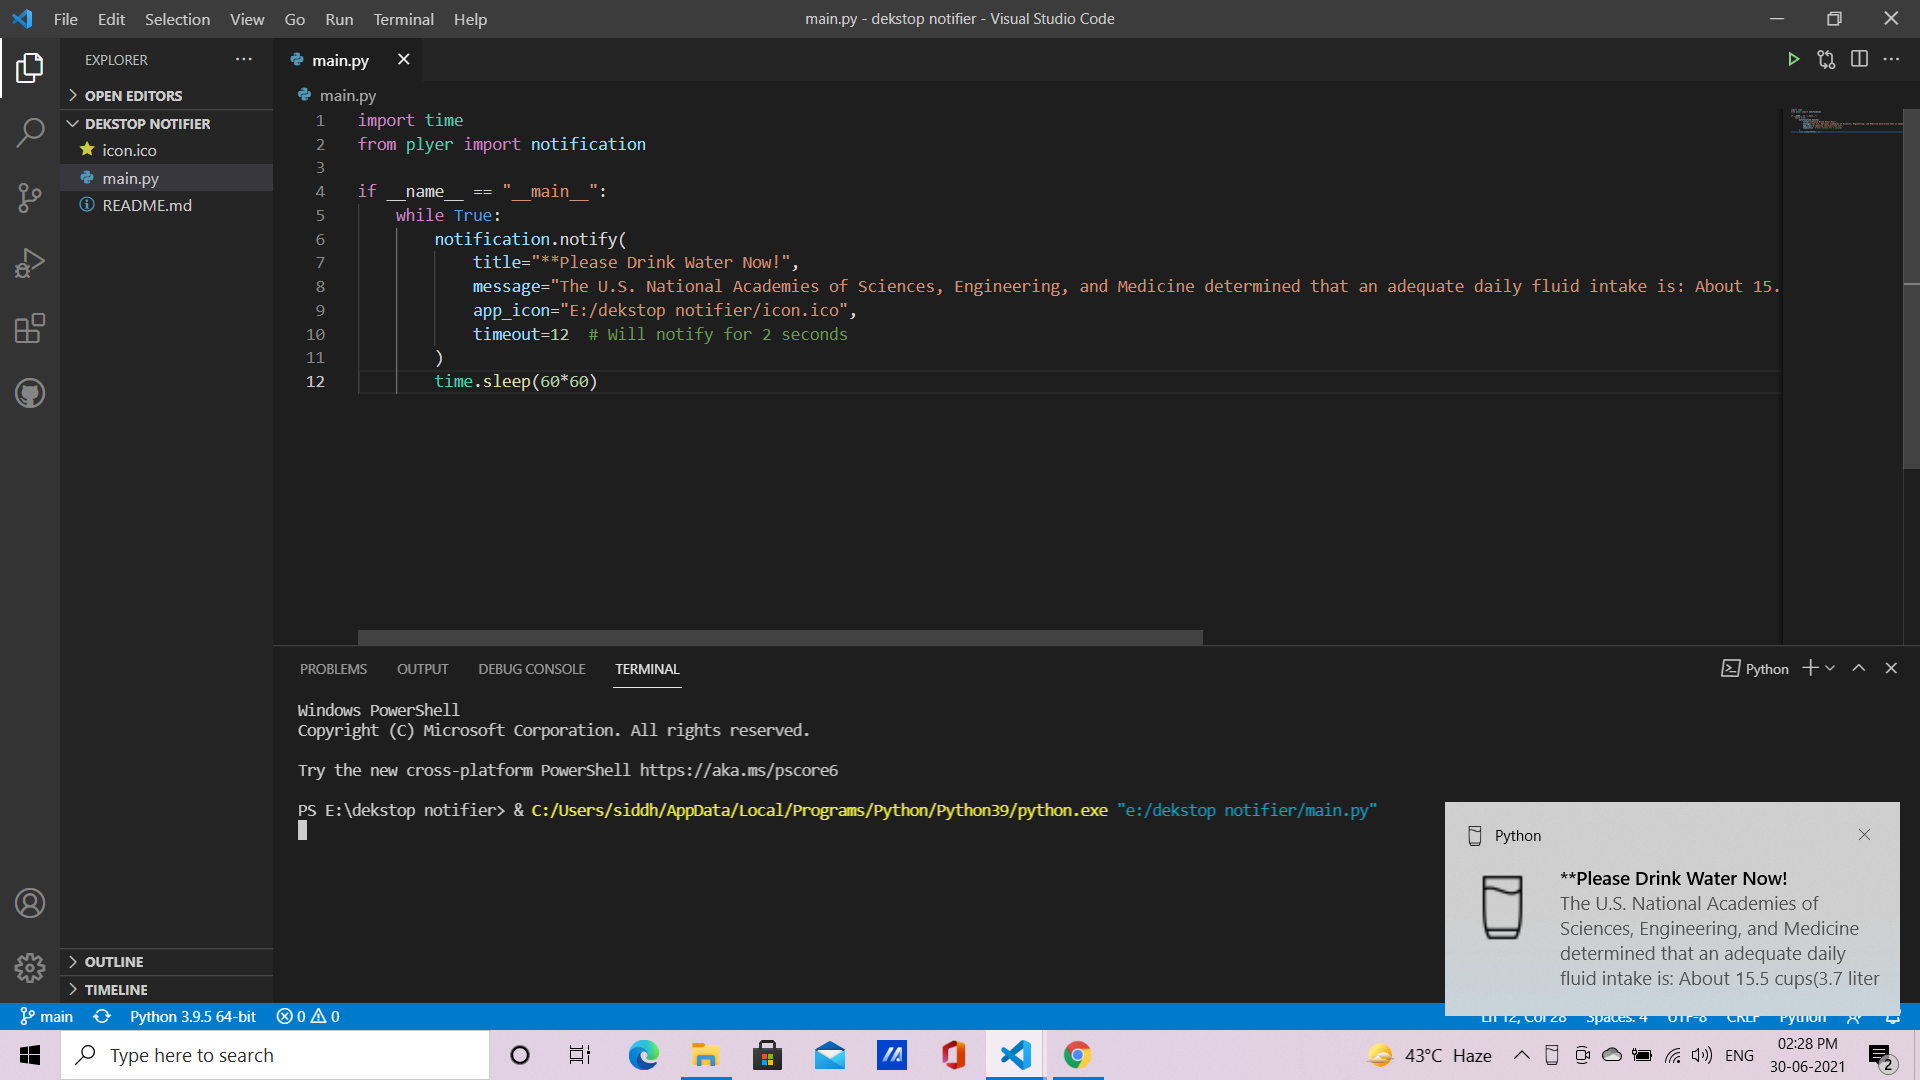1920x1080 pixels.
Task: Expand the OPEN EDITORS section
Action: coord(133,96)
